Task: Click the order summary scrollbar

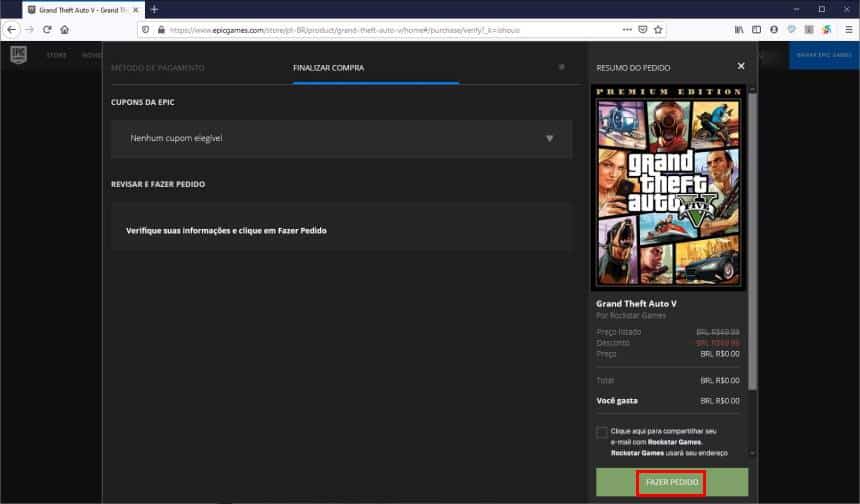Action: (x=752, y=241)
